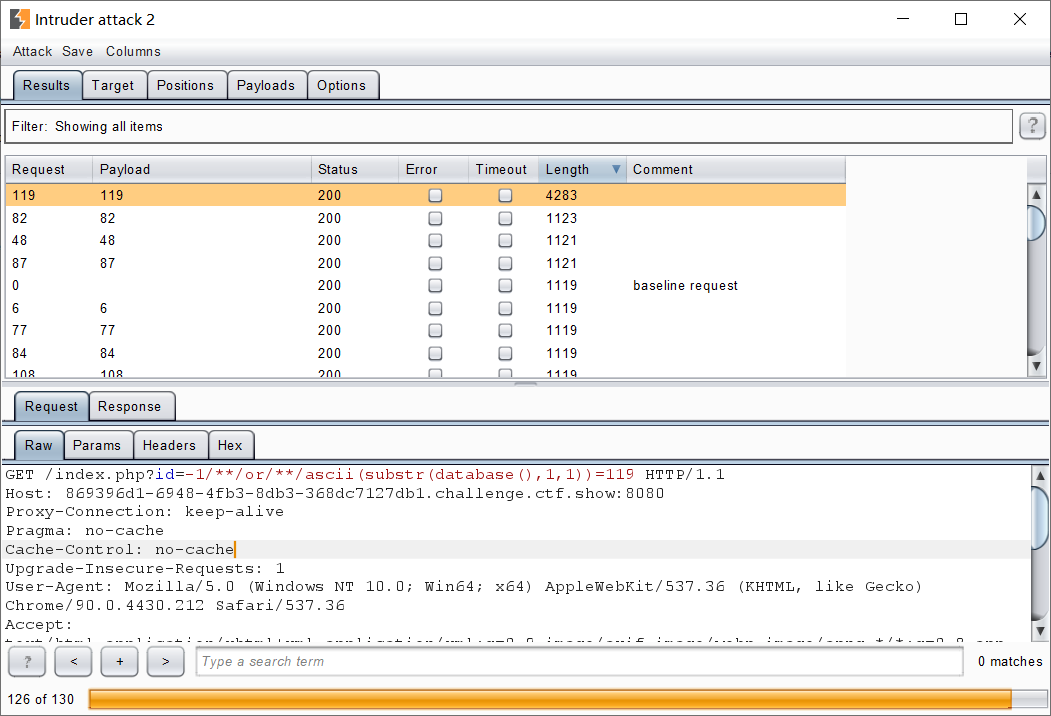Switch to the Options tab

click(342, 85)
